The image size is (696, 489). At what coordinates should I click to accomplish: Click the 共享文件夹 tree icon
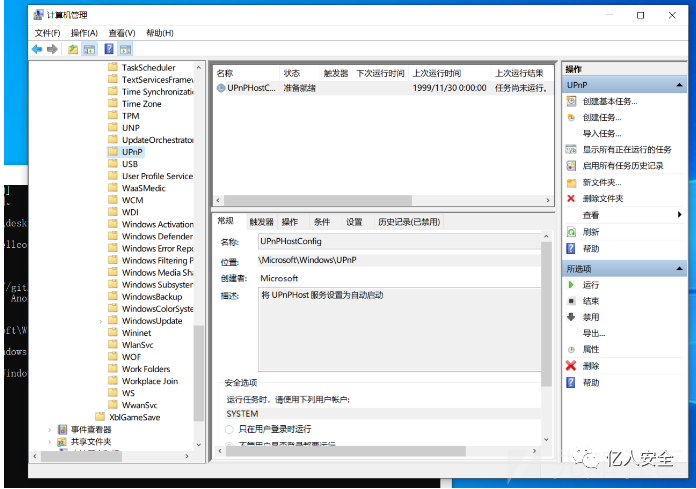click(x=62, y=442)
